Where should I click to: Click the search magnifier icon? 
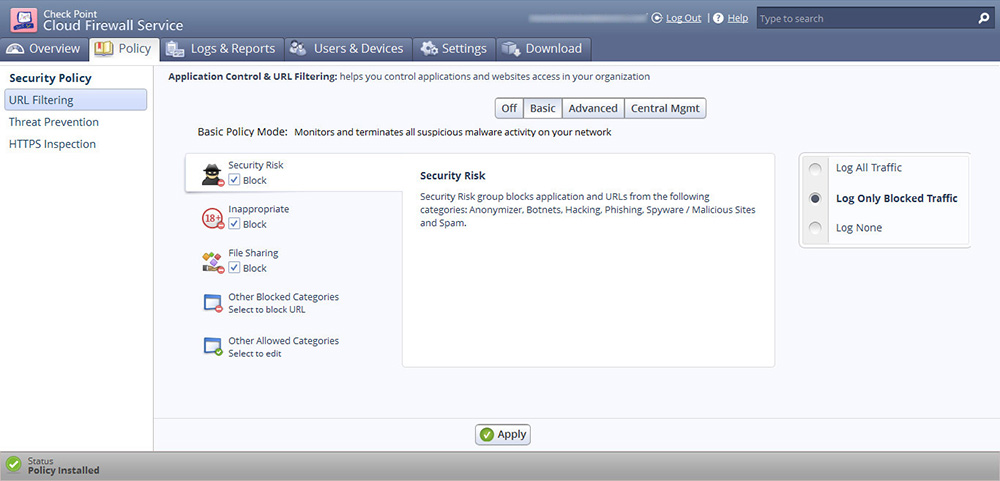tap(983, 18)
